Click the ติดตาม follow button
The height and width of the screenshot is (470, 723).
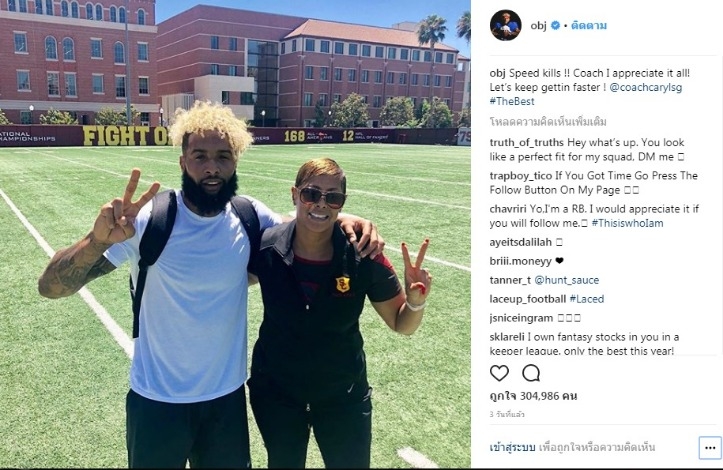click(x=589, y=26)
